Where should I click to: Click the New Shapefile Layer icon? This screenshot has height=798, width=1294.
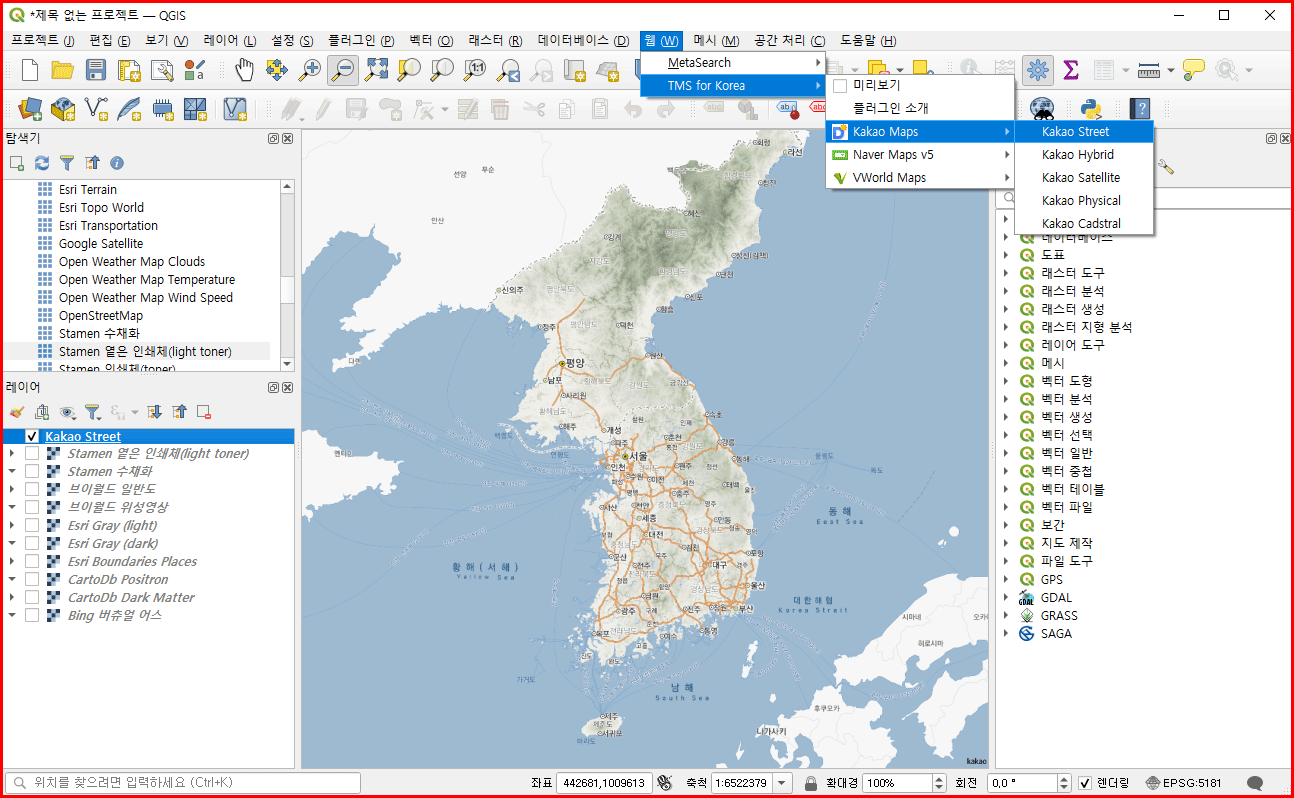tap(96, 108)
